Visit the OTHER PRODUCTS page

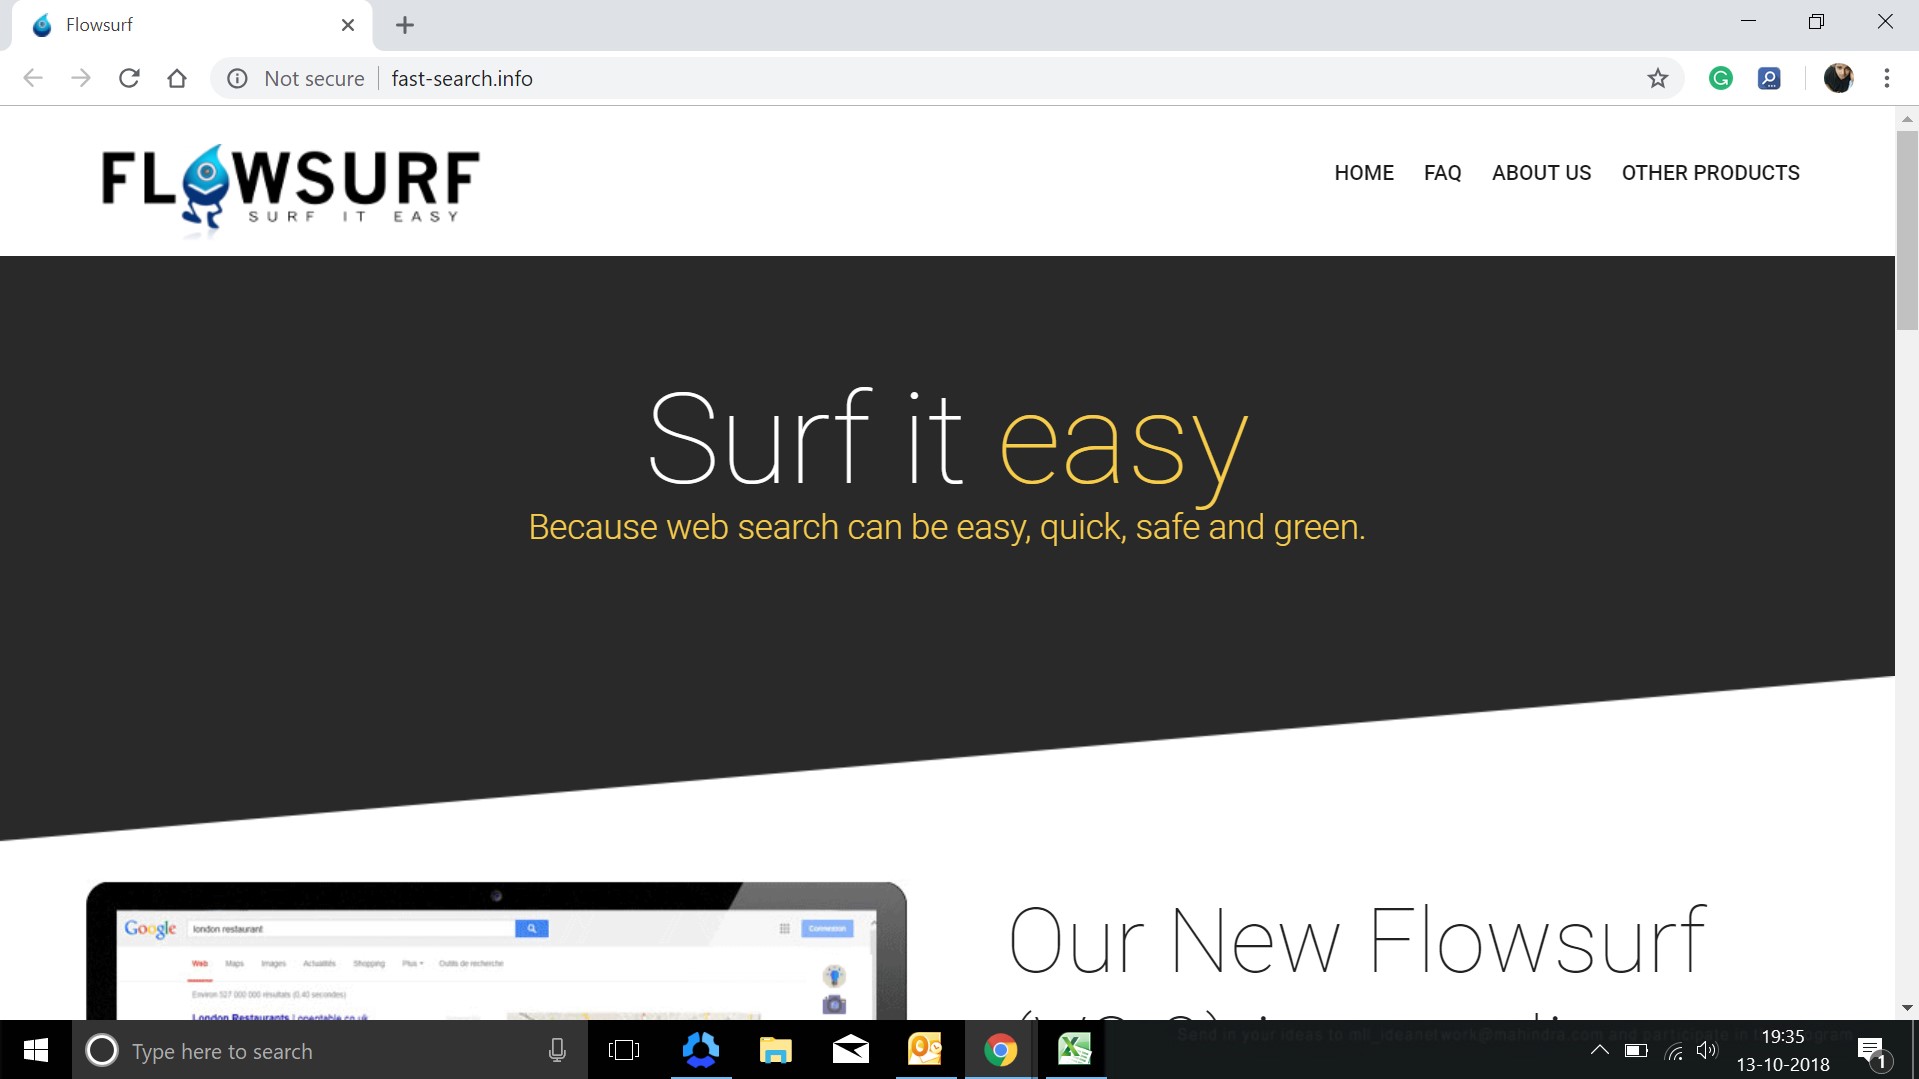(1709, 172)
